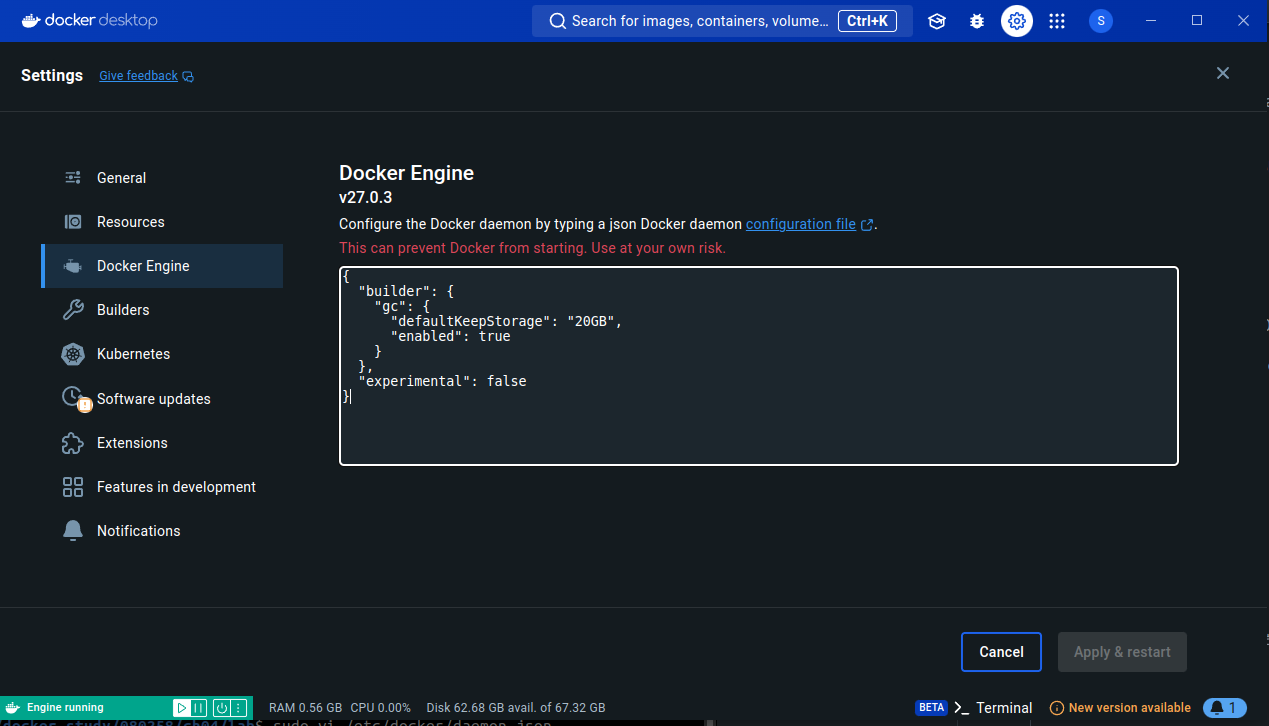
Task: Click the RAM 0.56 GB status text
Action: (305, 707)
